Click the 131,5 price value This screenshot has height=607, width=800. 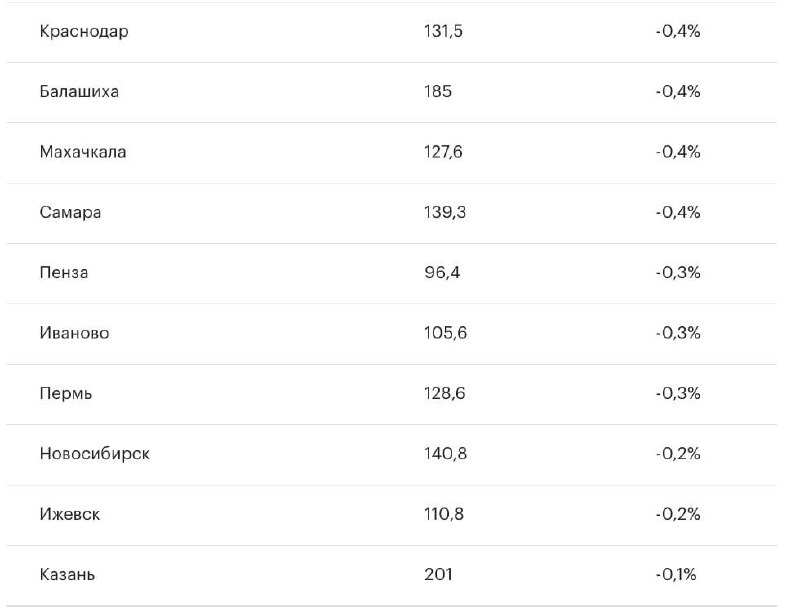click(443, 32)
